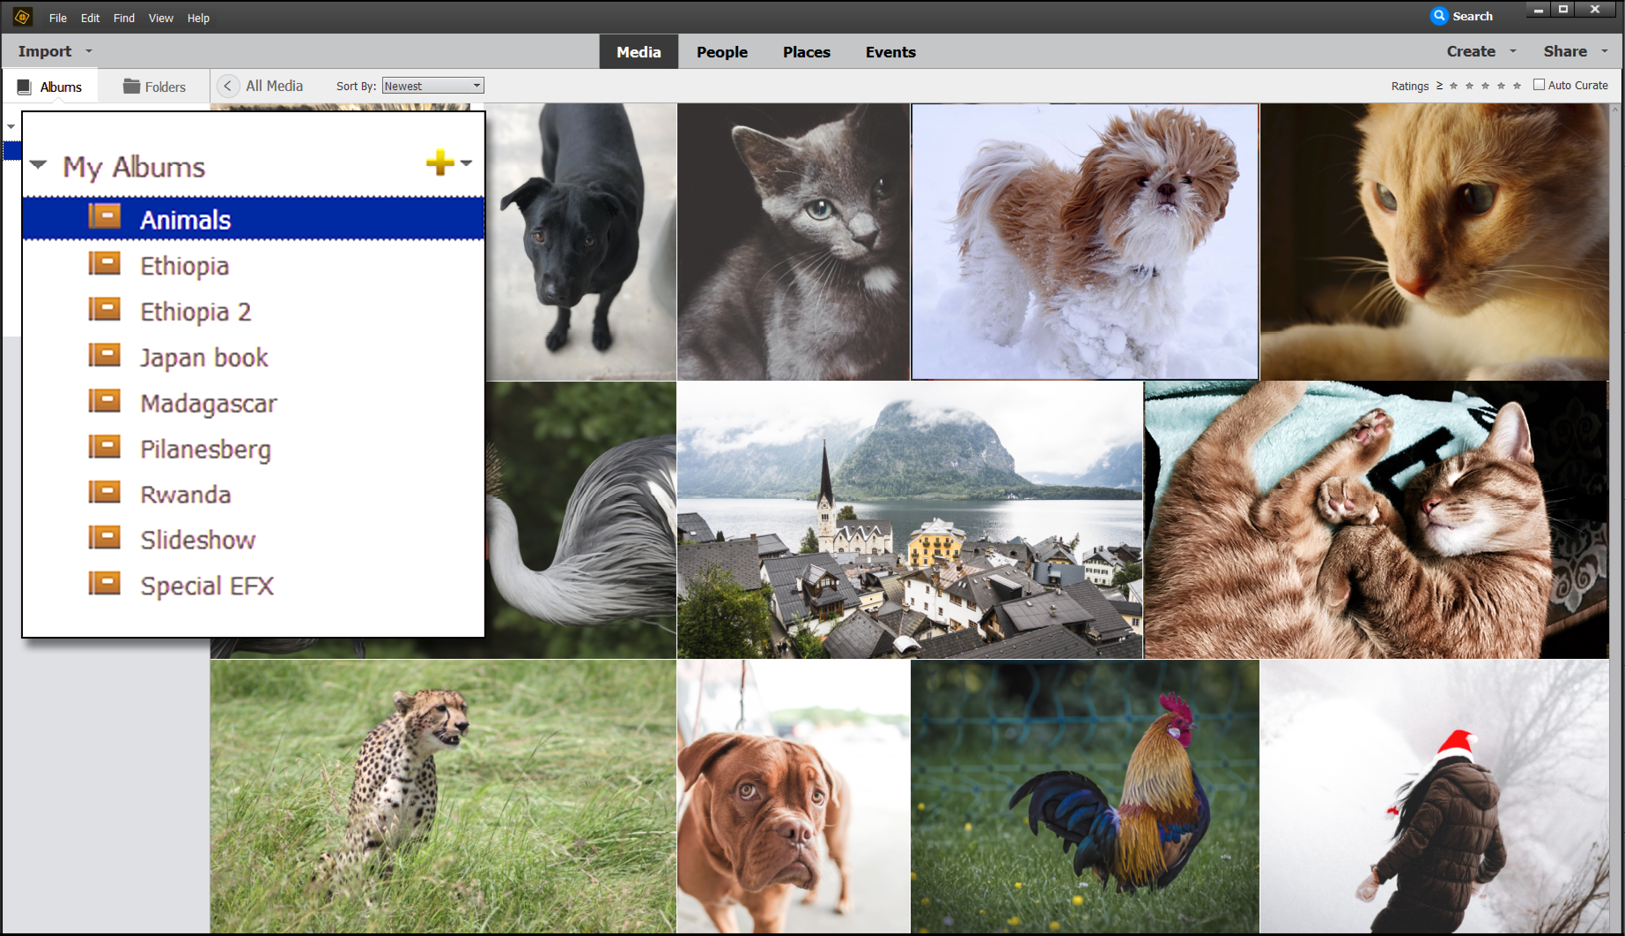Click the green plus add album icon
Screen dimensions: 1625x936
pyautogui.click(x=440, y=162)
